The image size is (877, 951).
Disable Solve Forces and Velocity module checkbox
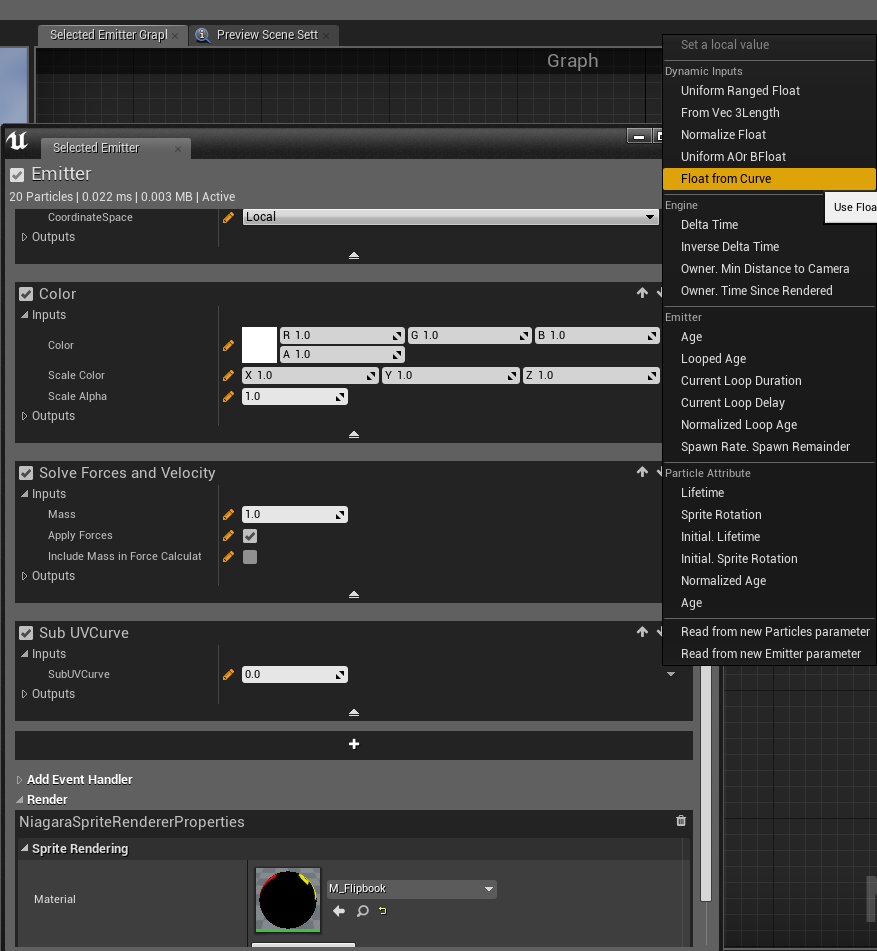[x=26, y=473]
